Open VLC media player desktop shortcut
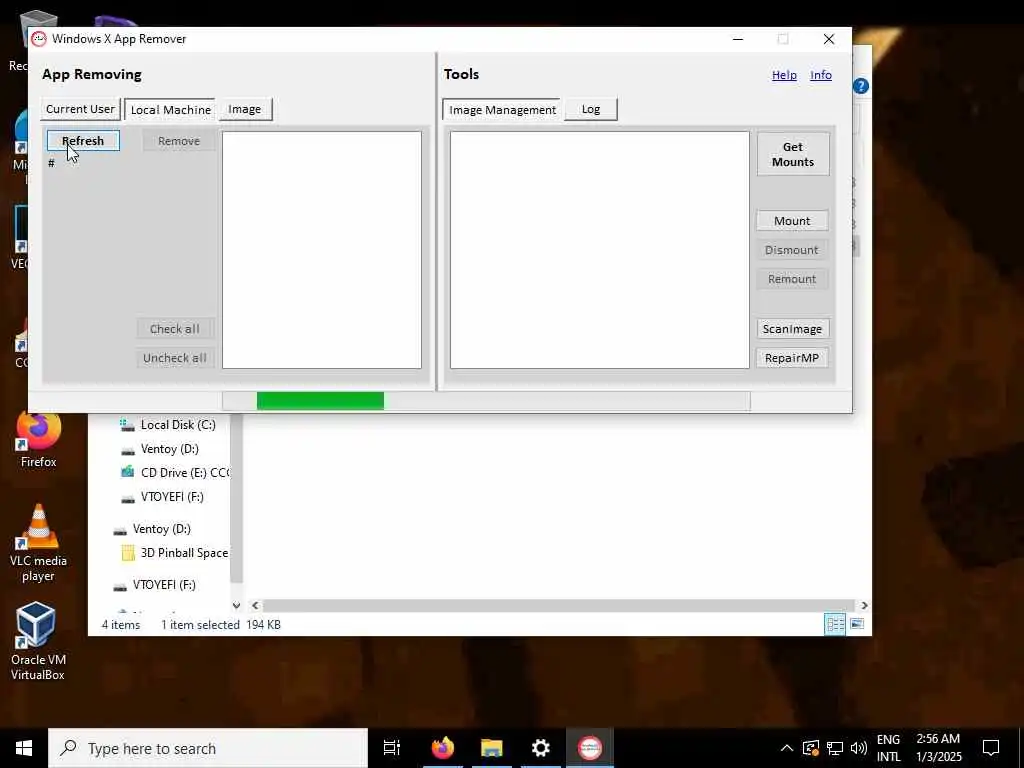Image resolution: width=1024 pixels, height=768 pixels. (x=38, y=543)
